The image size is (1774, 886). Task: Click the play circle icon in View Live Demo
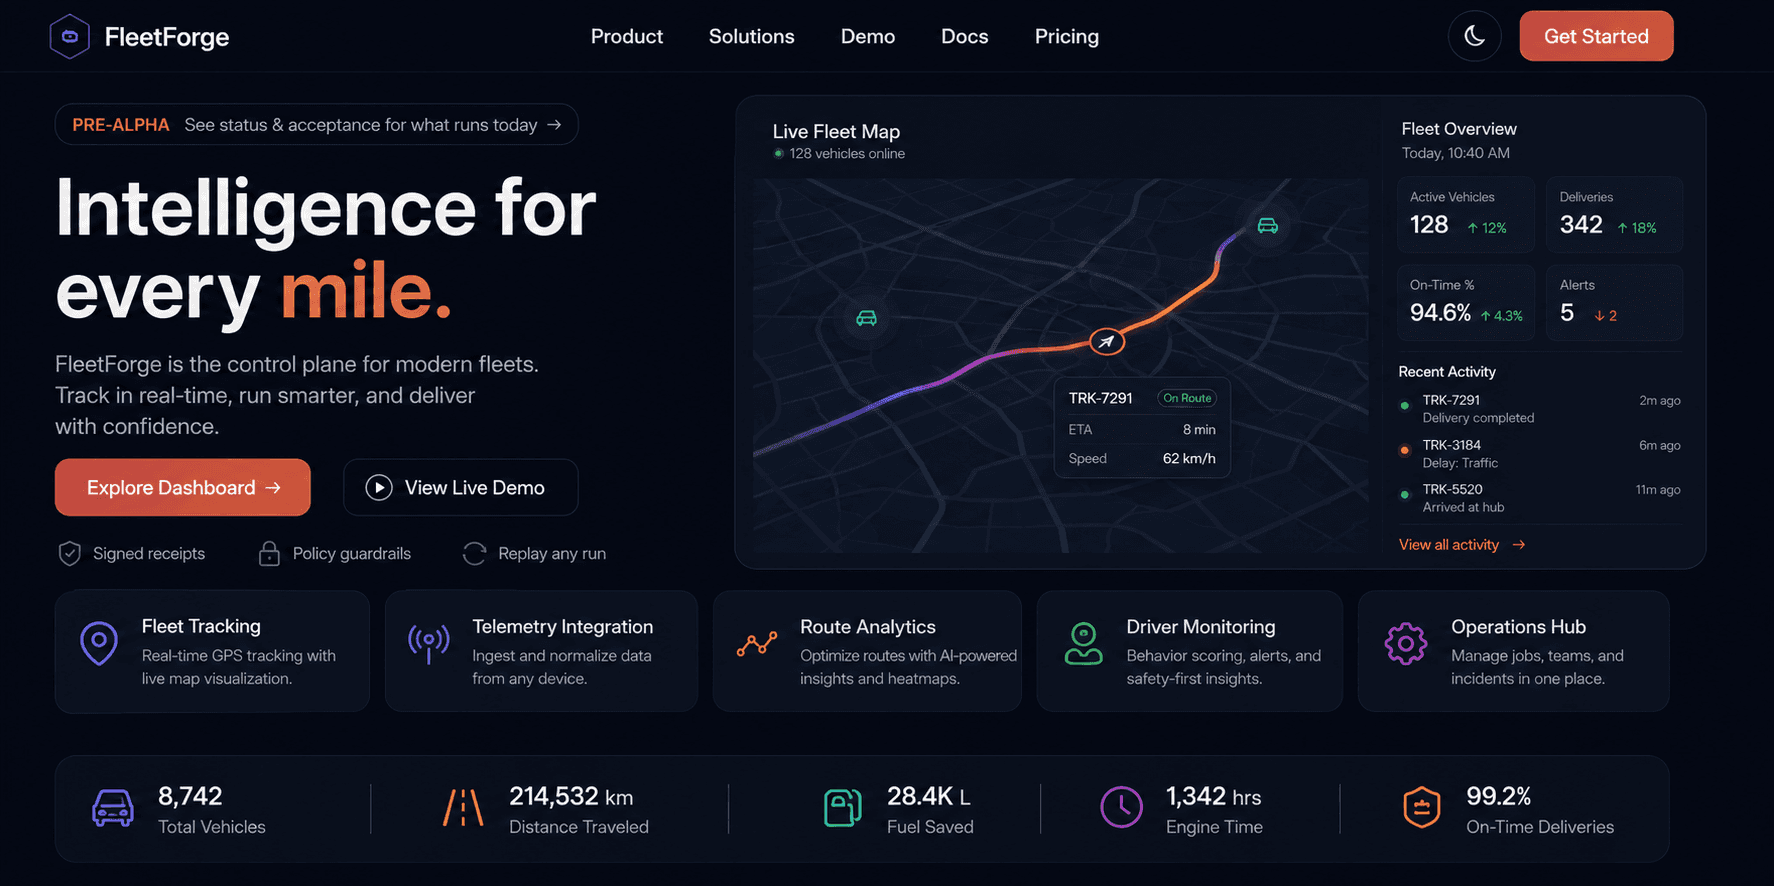coord(379,487)
